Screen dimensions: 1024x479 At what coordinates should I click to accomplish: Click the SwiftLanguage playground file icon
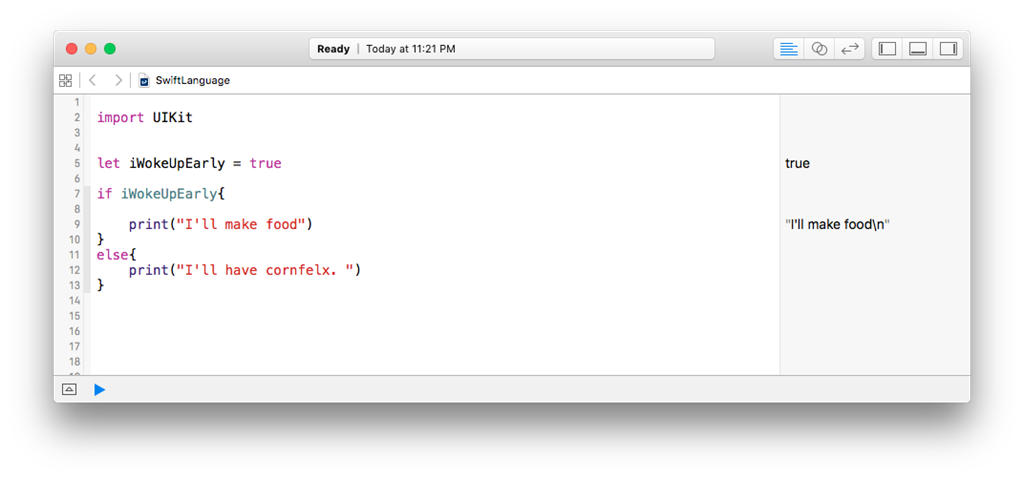[145, 80]
